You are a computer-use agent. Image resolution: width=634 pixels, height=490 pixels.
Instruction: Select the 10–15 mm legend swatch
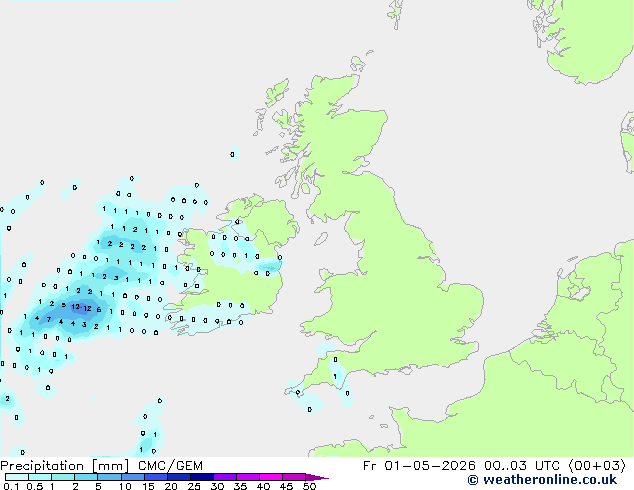pos(132,477)
